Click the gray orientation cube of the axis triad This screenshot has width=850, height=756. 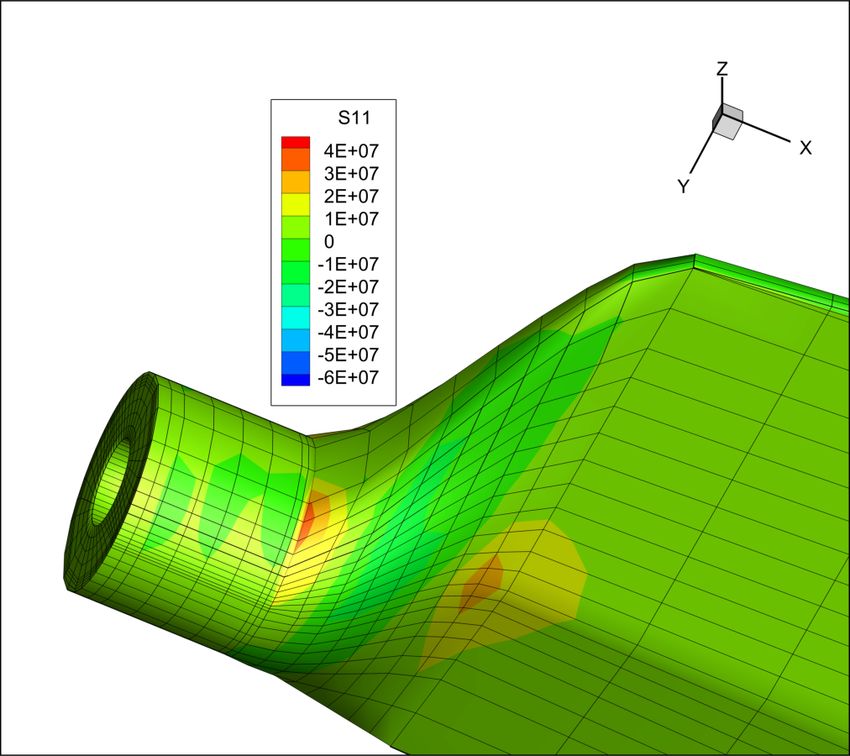tap(727, 122)
